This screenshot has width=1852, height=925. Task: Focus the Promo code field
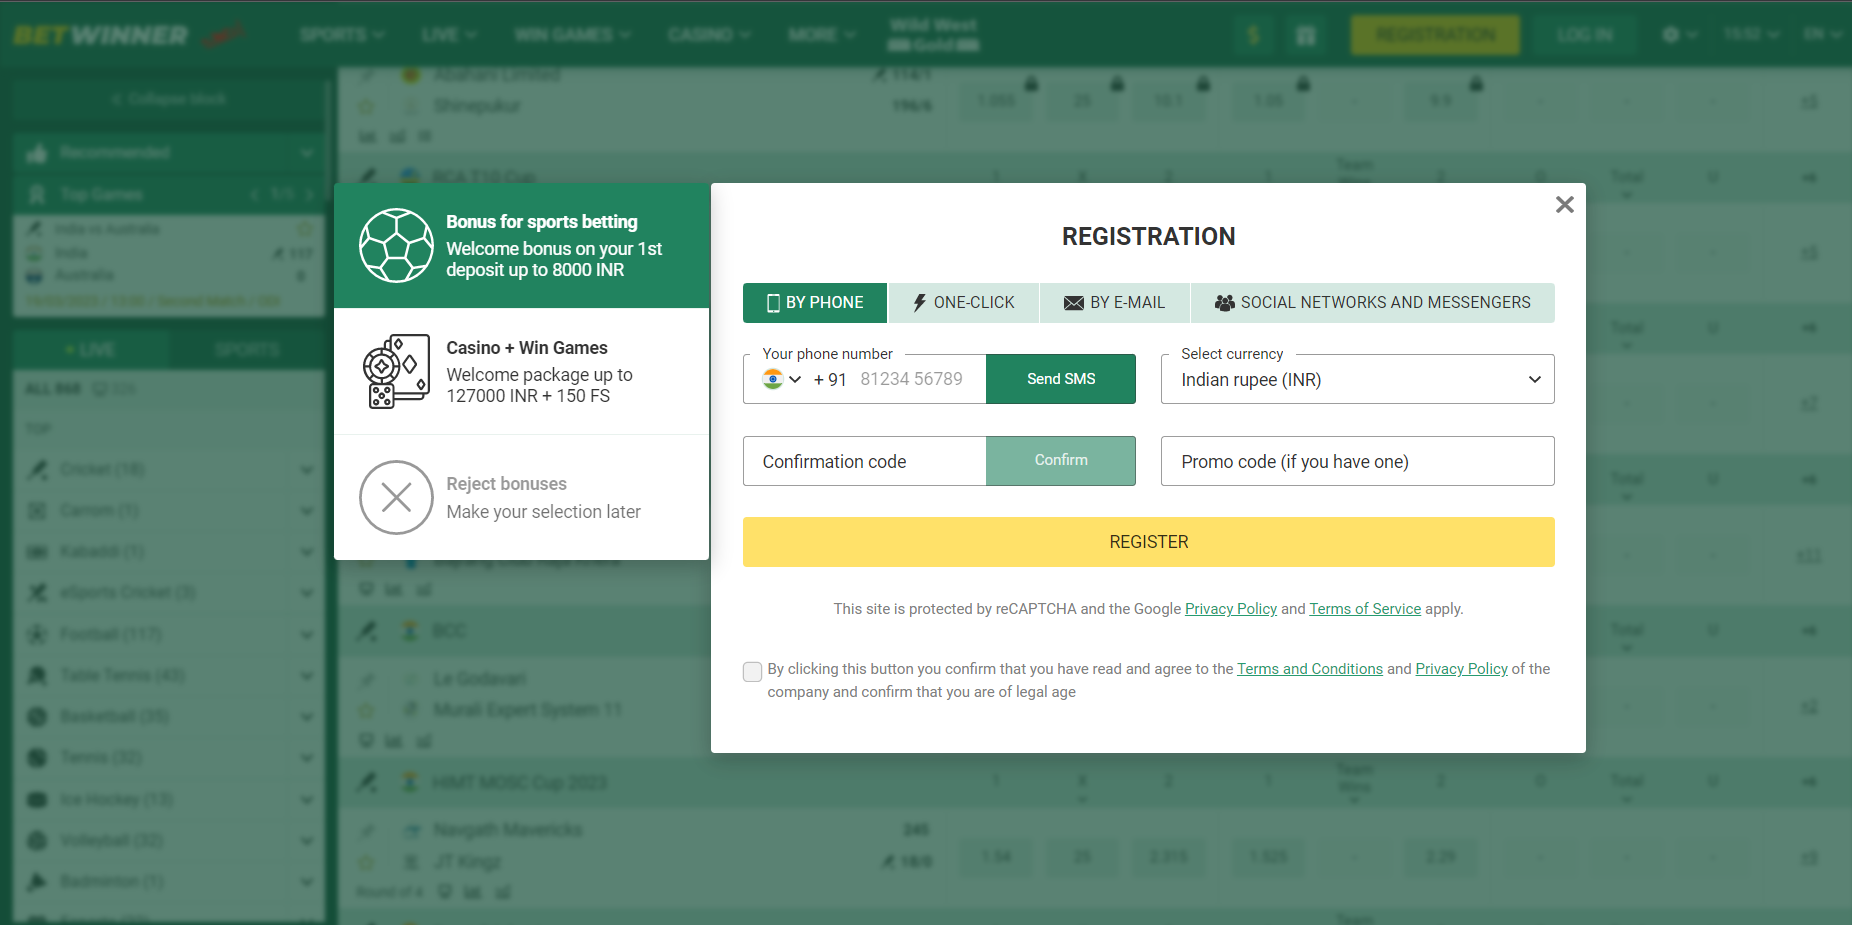pos(1358,461)
